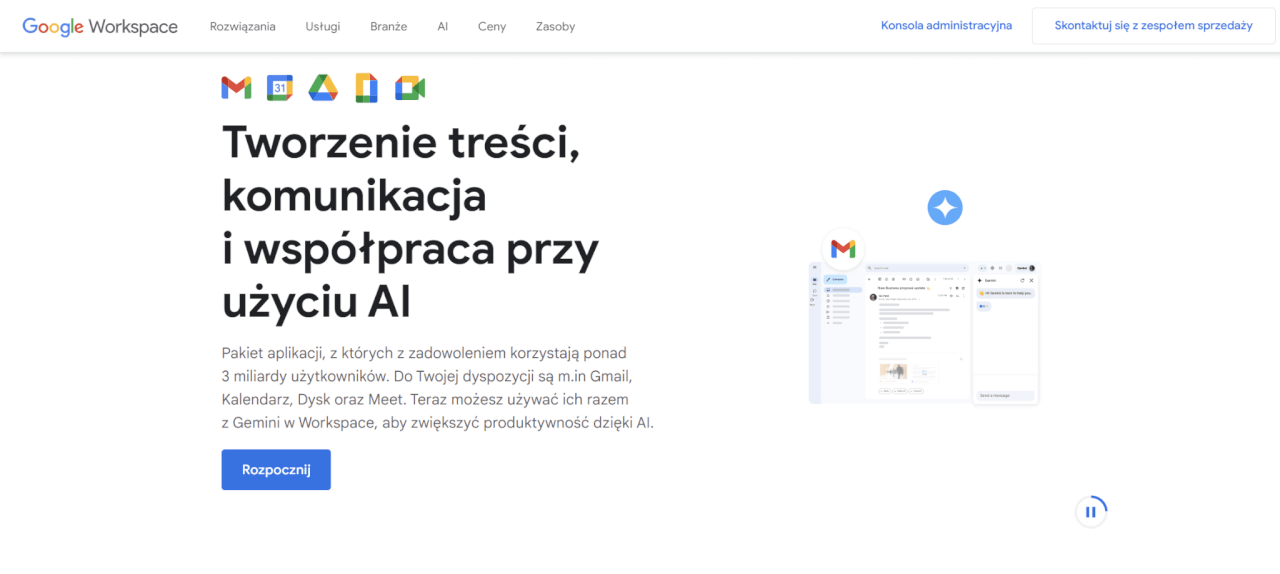1280x574 pixels.
Task: Click the blue Gemini sparkle icon
Action: (x=944, y=208)
